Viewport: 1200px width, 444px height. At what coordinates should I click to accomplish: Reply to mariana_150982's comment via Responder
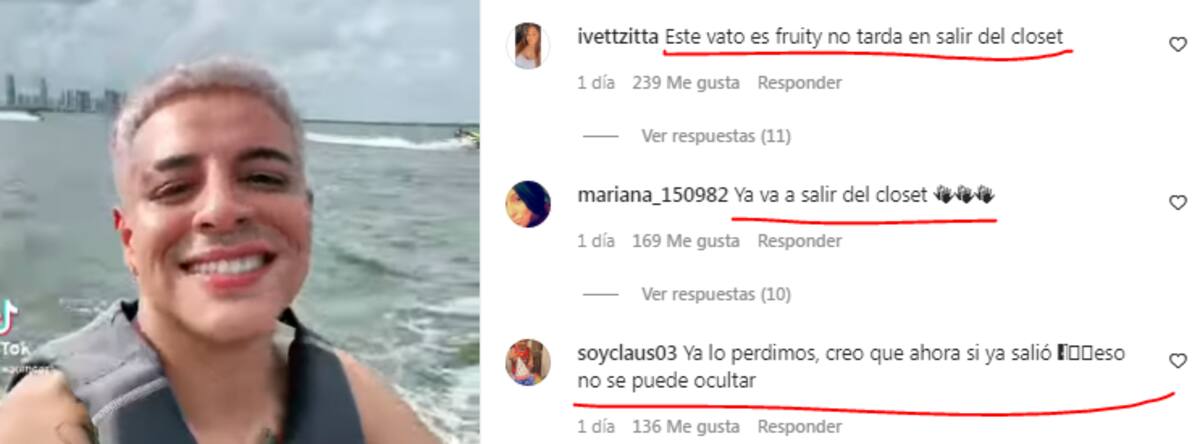point(799,241)
